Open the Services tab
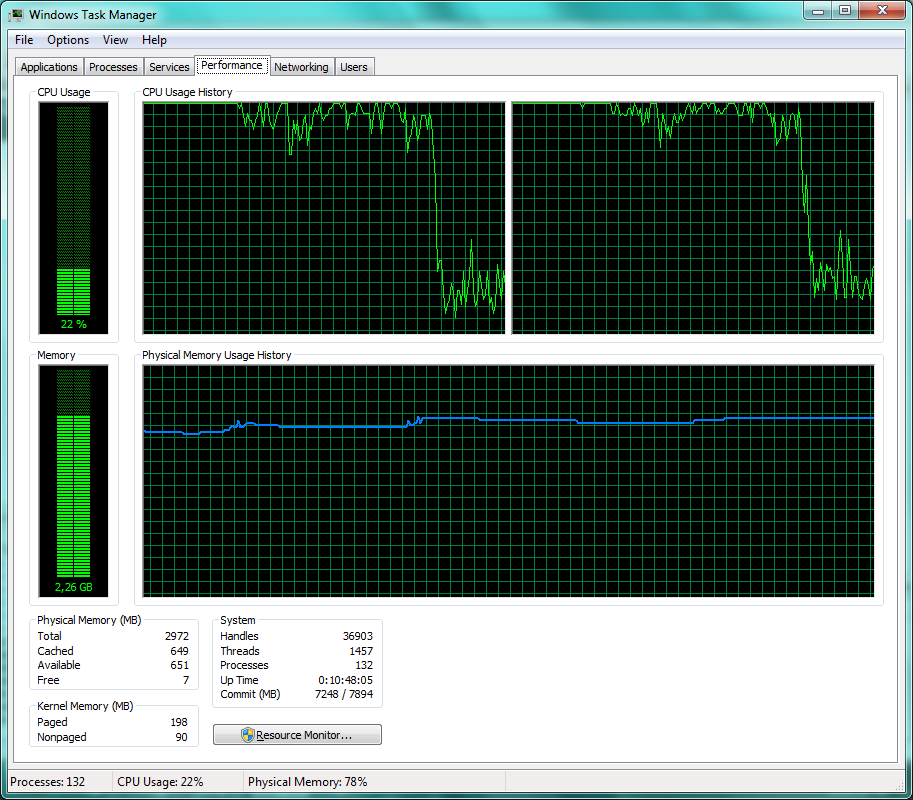Image resolution: width=913 pixels, height=800 pixels. pyautogui.click(x=168, y=66)
